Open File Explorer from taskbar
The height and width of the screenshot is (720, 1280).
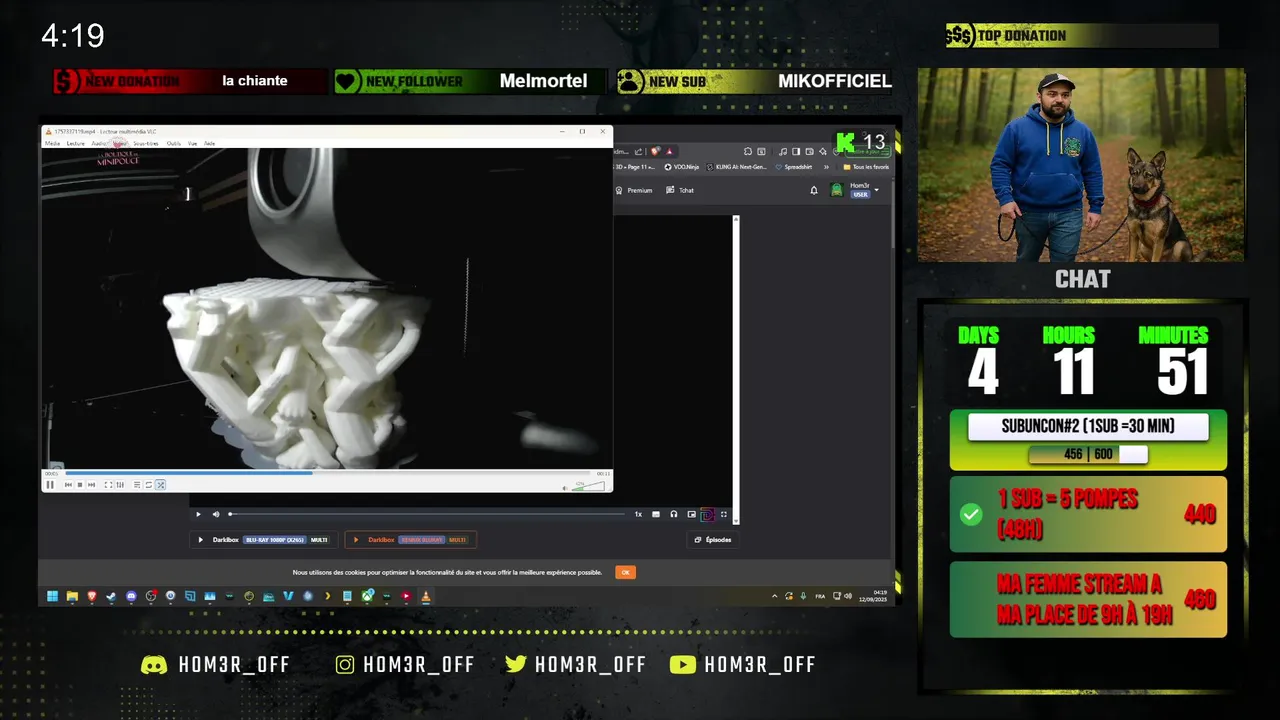72,596
